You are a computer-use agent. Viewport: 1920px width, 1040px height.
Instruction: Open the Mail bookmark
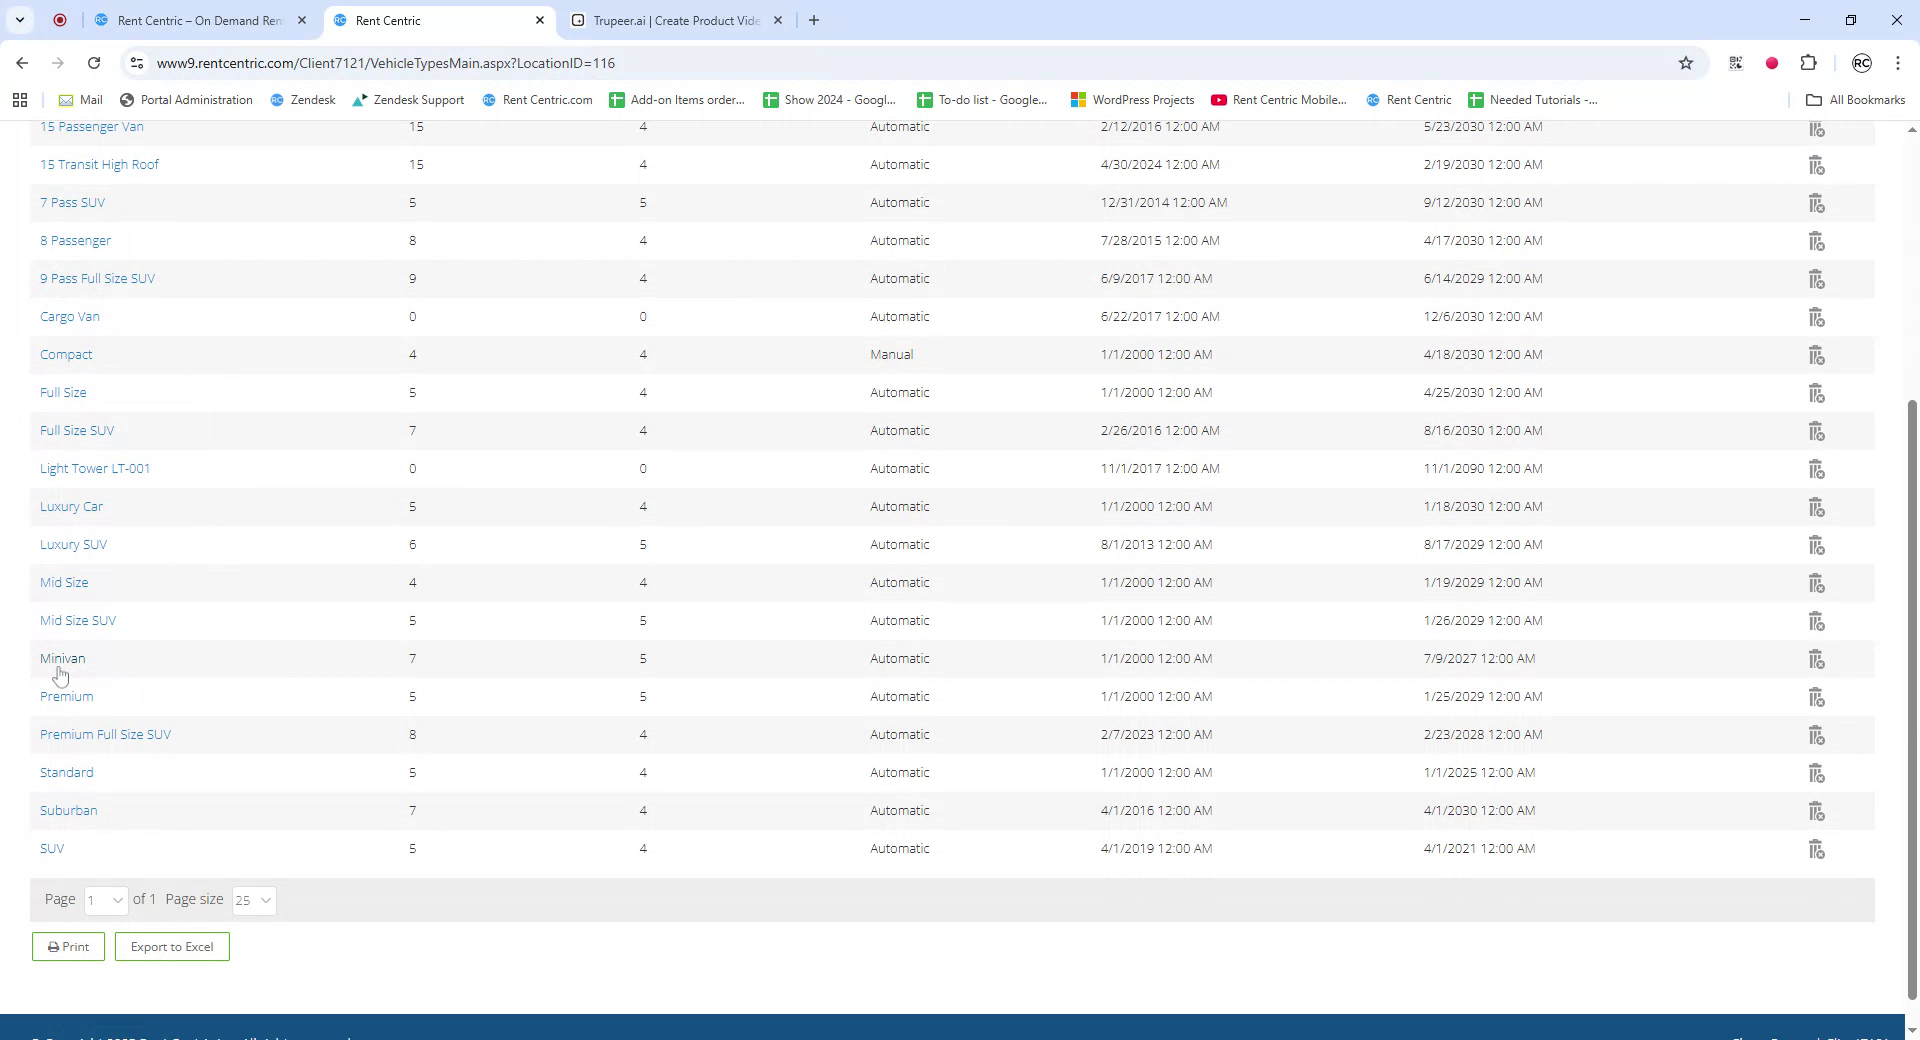80,99
